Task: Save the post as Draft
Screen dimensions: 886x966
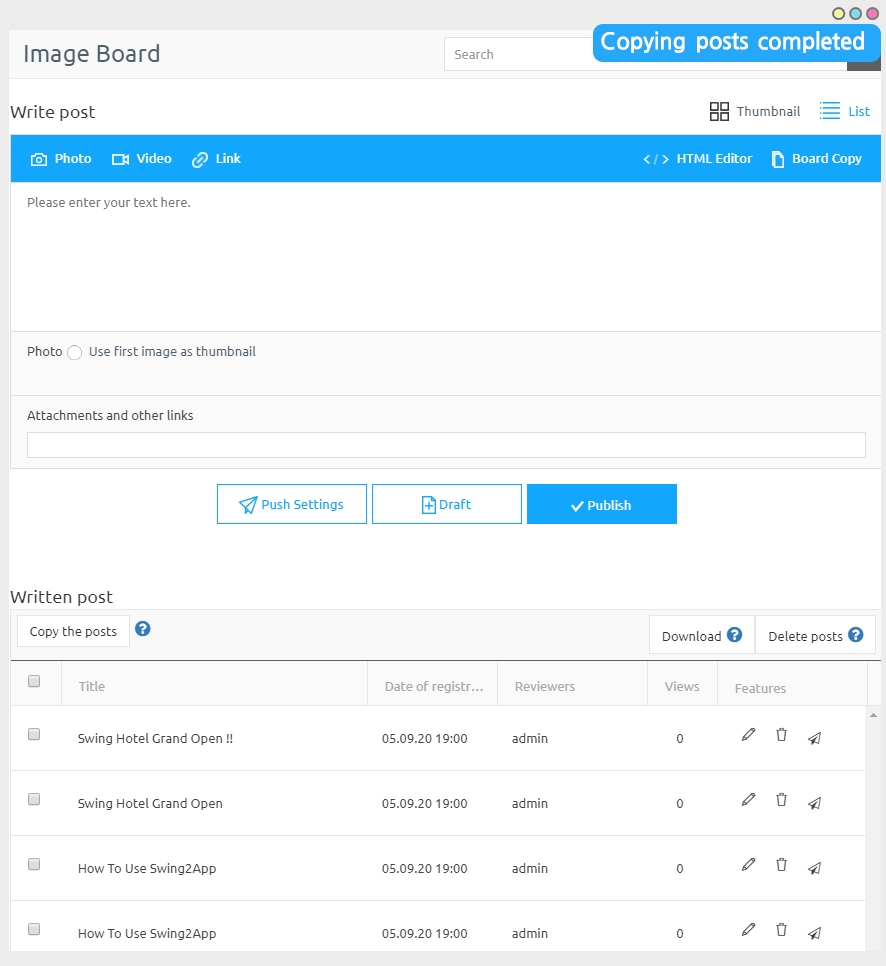Action: [446, 505]
